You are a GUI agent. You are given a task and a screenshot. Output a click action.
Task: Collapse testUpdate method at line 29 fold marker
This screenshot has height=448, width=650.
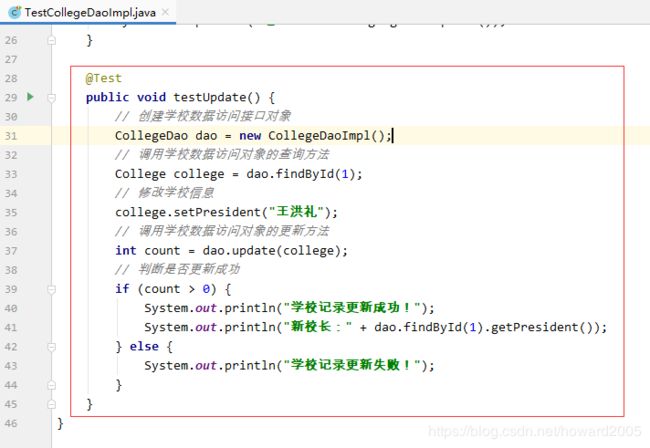pos(52,98)
